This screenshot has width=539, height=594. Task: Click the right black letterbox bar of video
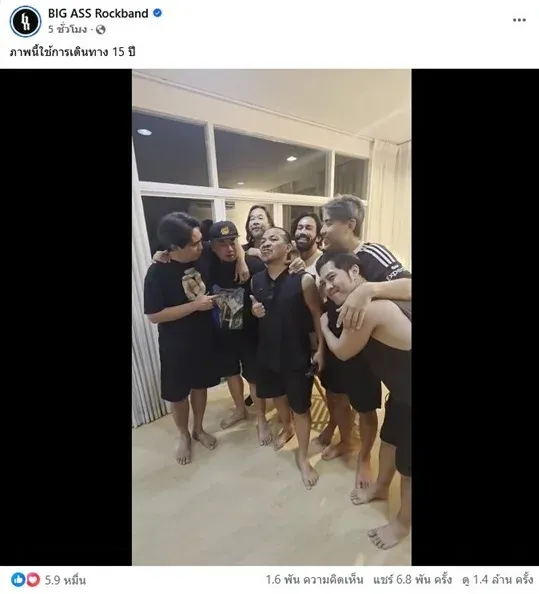[475, 317]
